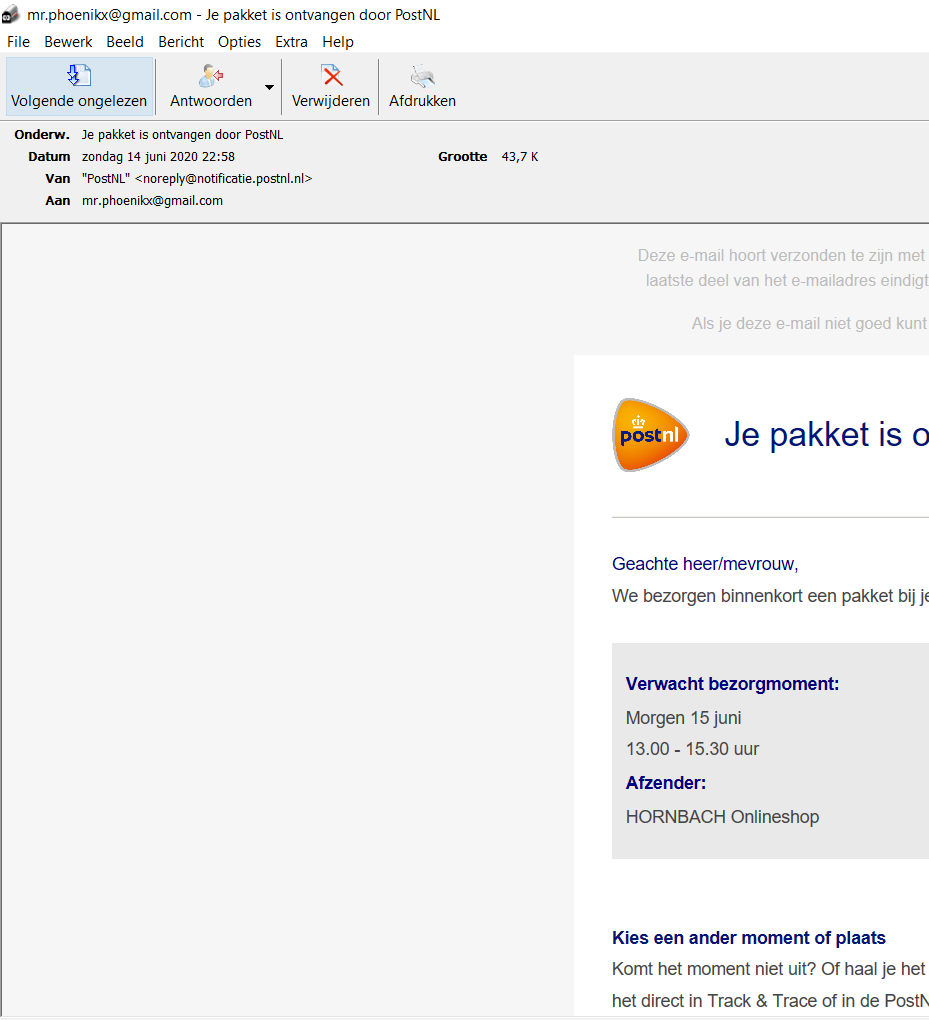Click the grey notice Als je deze e-mail

pos(810,324)
